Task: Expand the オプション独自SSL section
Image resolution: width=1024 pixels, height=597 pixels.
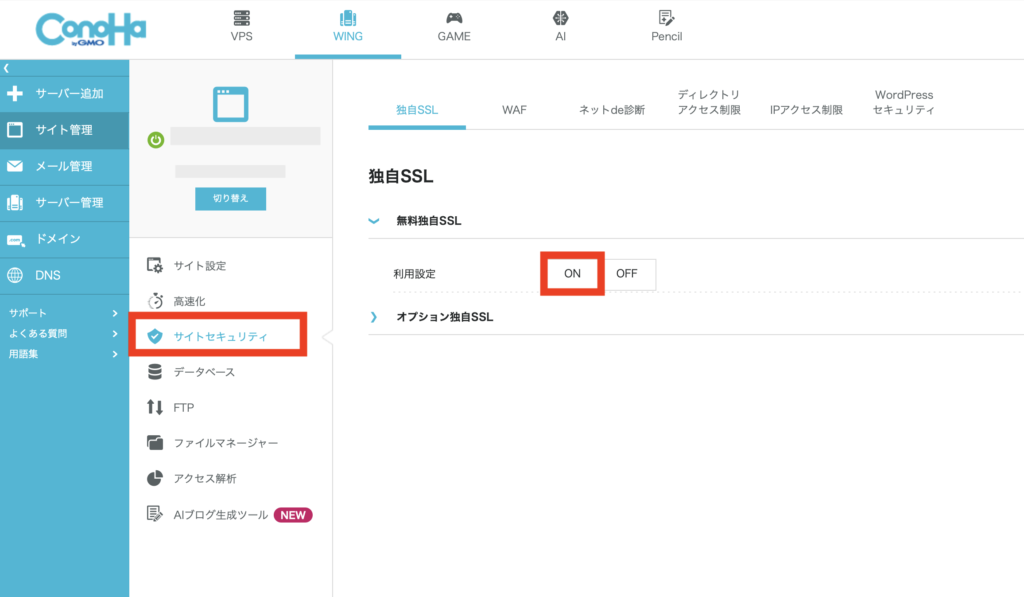Action: click(x=374, y=317)
